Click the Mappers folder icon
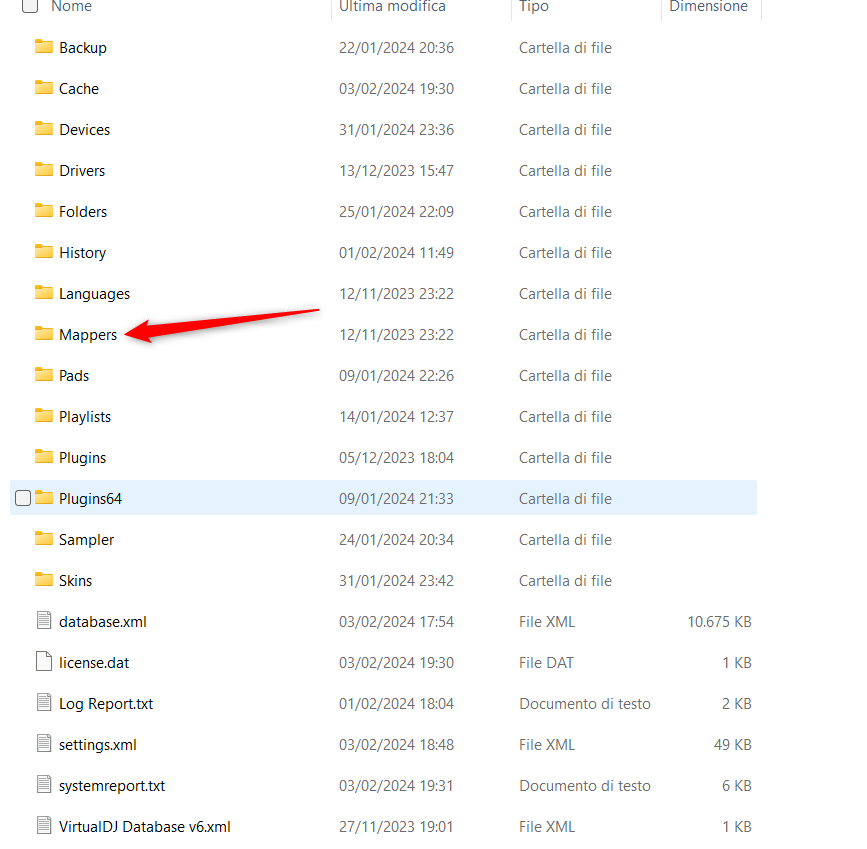The width and height of the screenshot is (867, 849). pos(44,334)
